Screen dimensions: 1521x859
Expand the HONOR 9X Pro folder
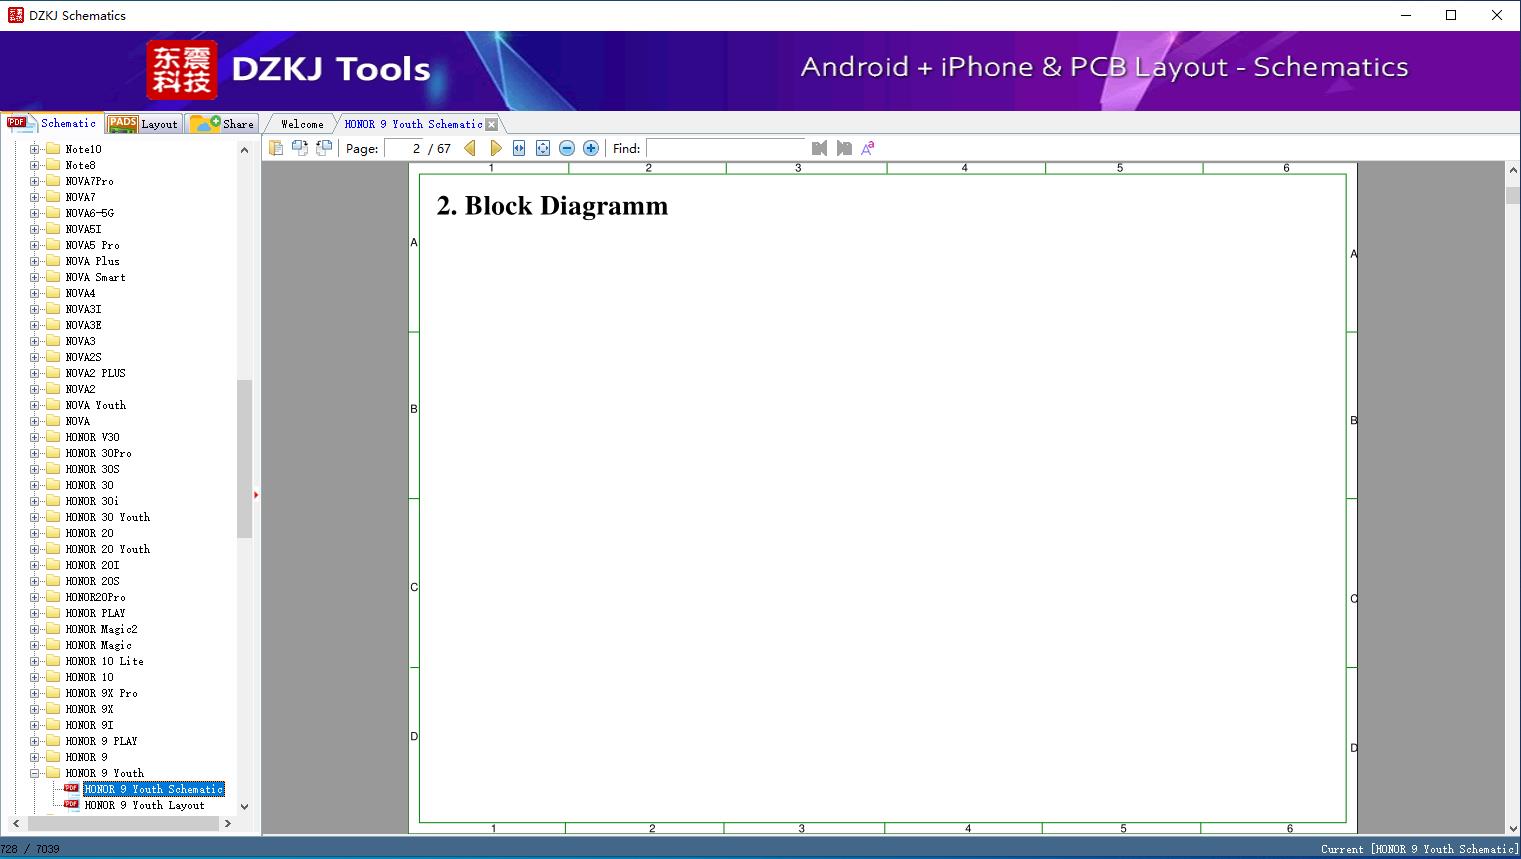[34, 693]
